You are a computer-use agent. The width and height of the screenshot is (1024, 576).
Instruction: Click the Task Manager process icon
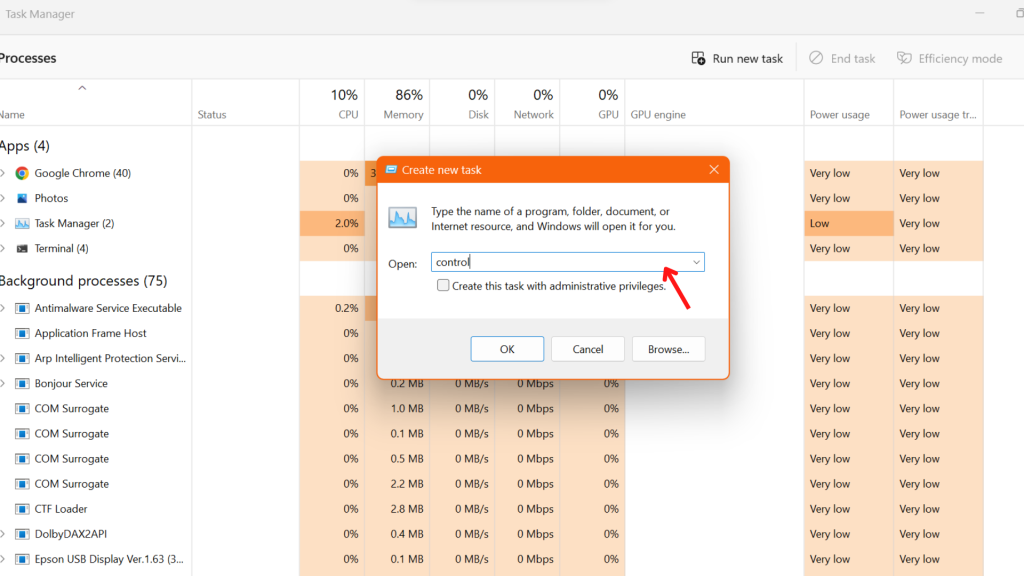click(22, 223)
